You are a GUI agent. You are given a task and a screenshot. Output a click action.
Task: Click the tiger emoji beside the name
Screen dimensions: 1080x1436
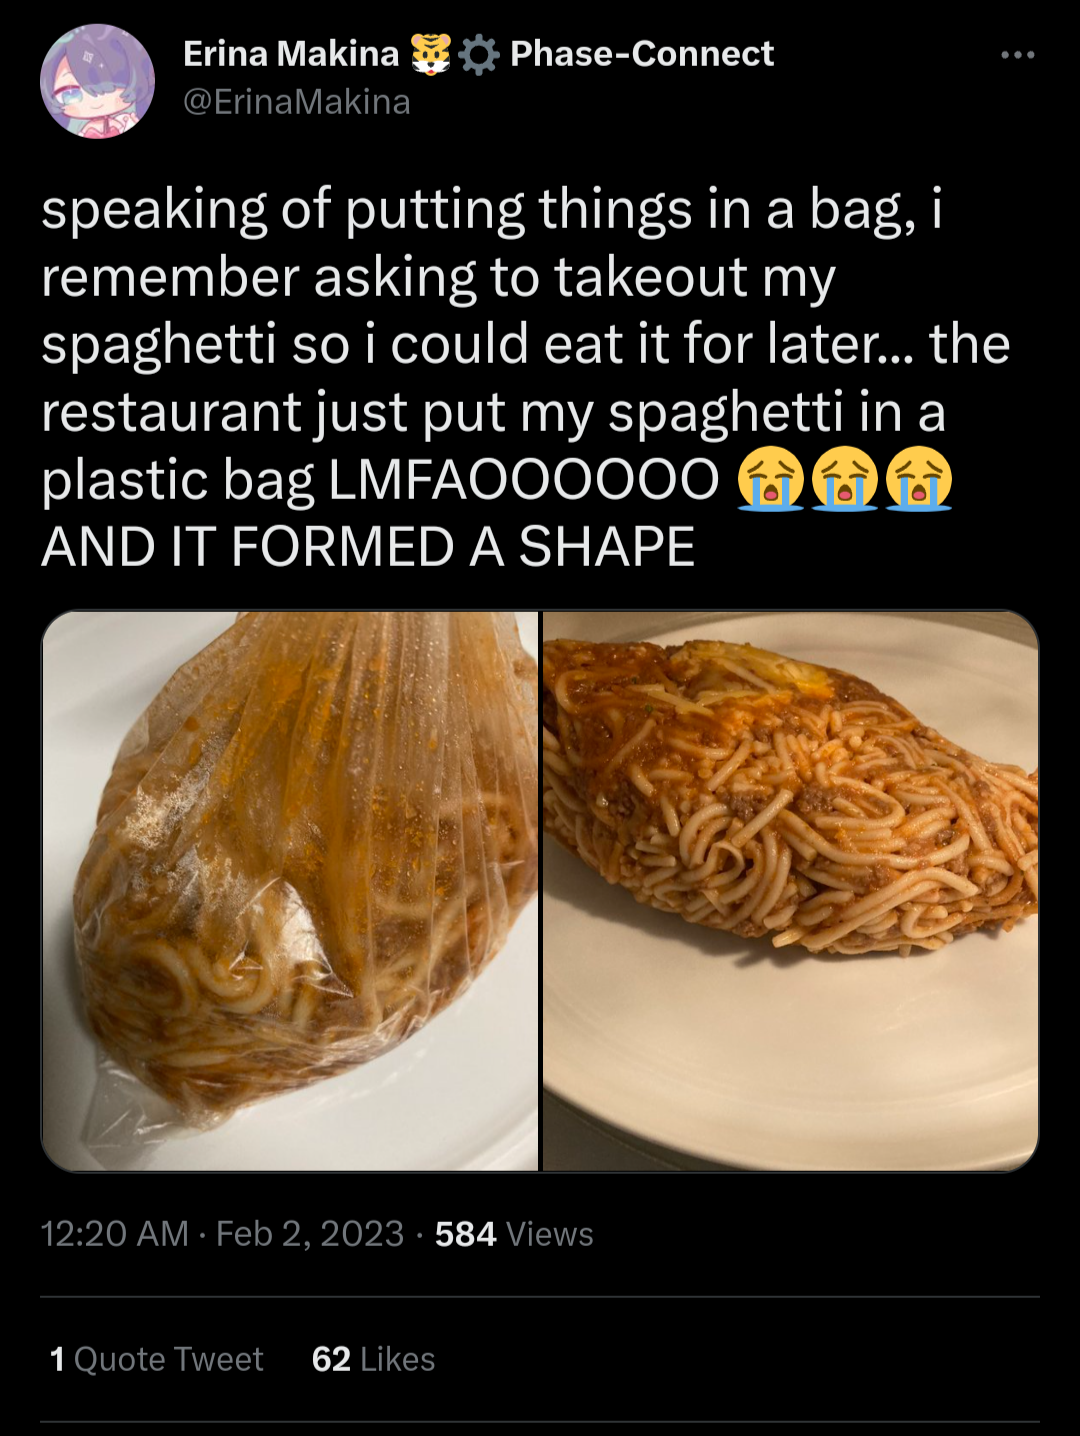tap(431, 54)
